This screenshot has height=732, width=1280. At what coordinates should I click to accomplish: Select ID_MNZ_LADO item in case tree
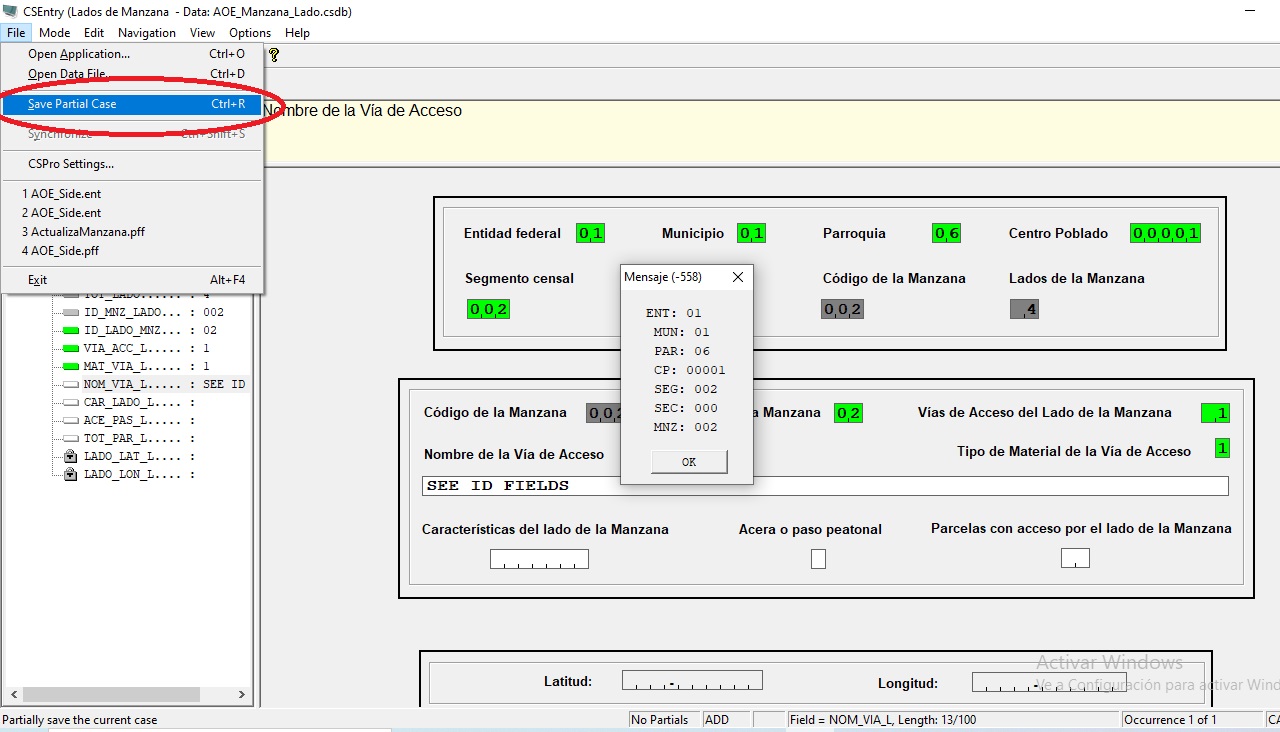[153, 312]
